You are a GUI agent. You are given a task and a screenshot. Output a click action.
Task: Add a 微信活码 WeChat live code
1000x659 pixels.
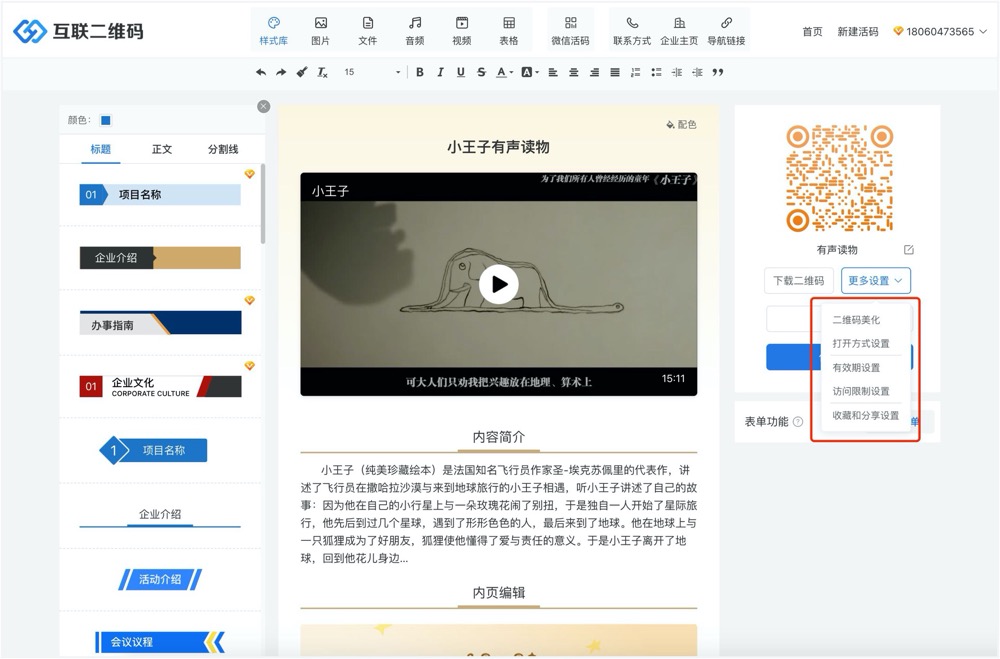point(570,31)
